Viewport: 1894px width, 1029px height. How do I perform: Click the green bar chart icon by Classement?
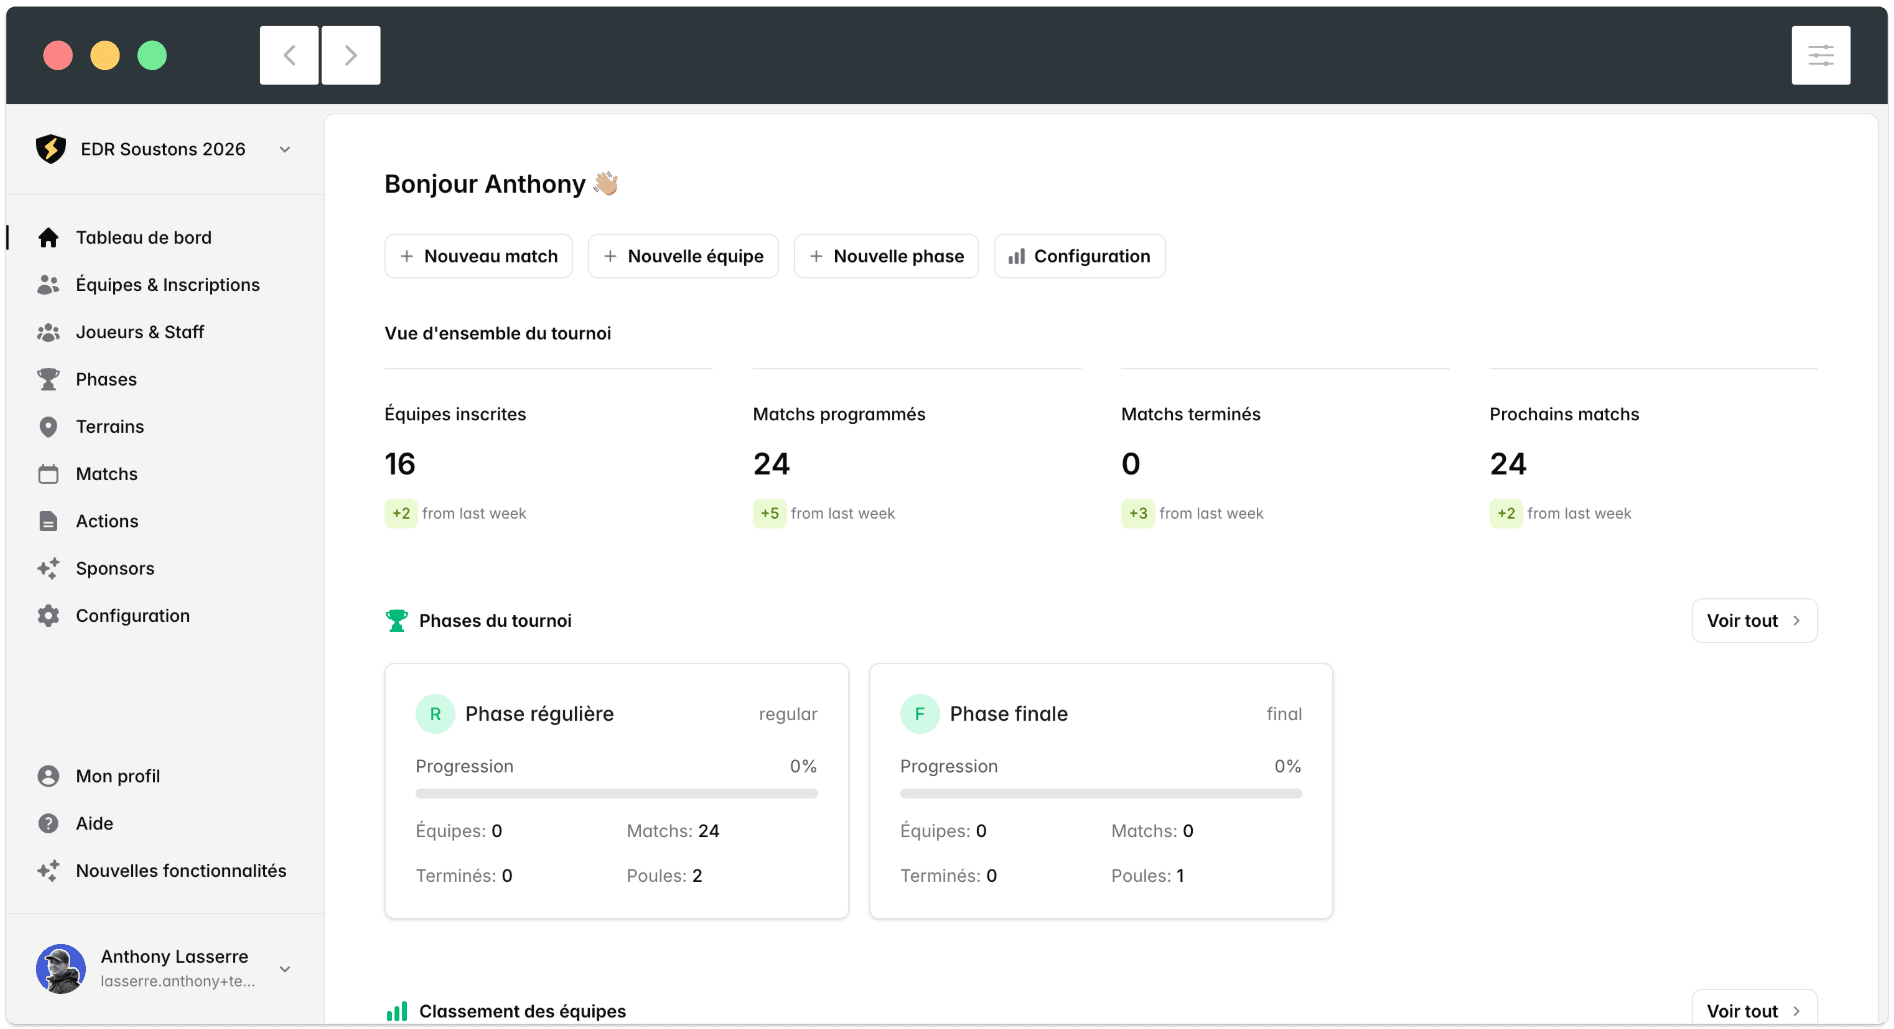397,1011
